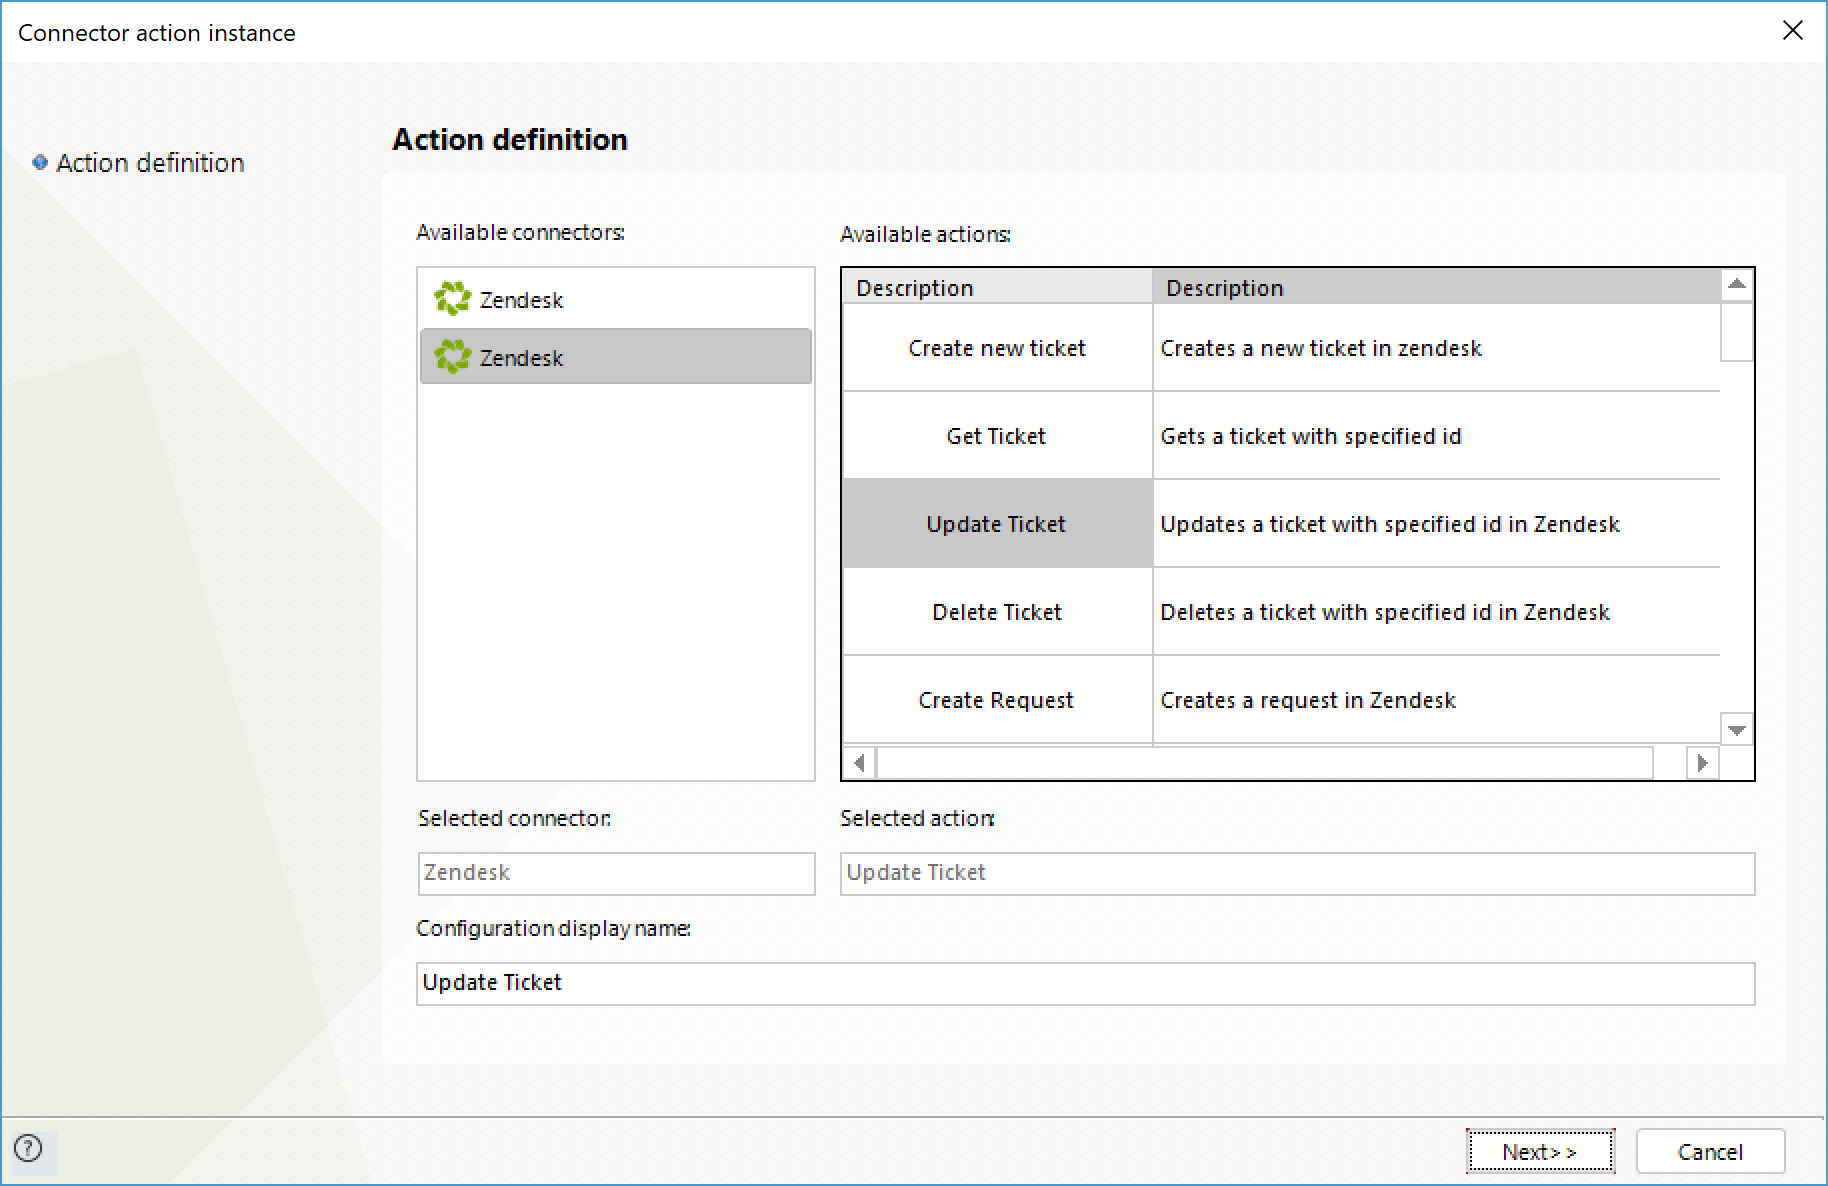Screen dimensions: 1828x1186
Task: Close the Connector action instance dialog
Action: [x=1792, y=31]
